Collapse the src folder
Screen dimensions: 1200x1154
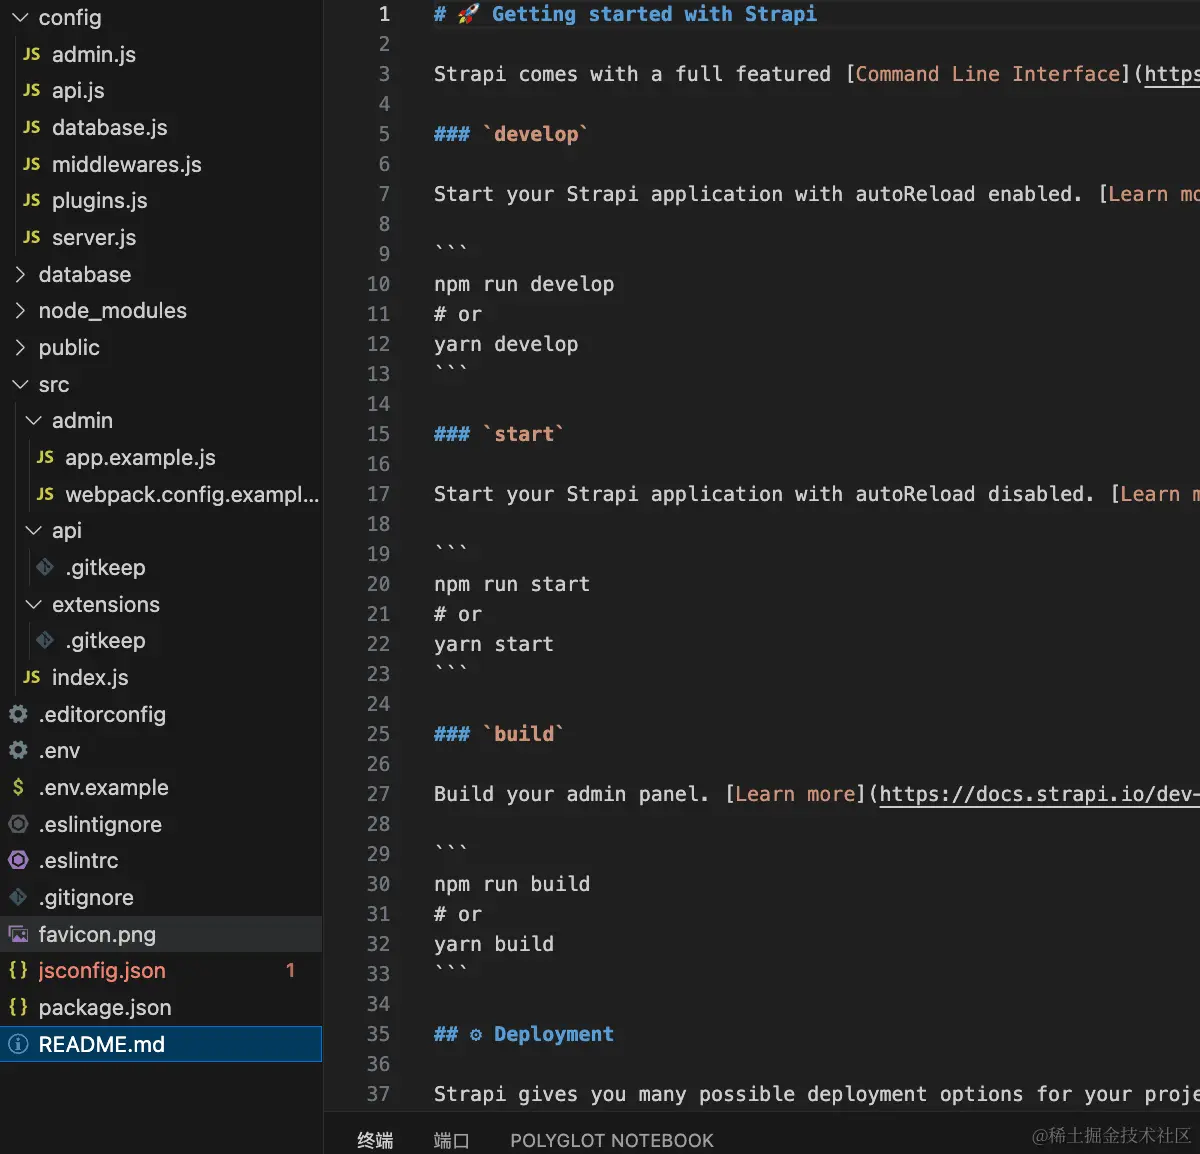coord(19,384)
